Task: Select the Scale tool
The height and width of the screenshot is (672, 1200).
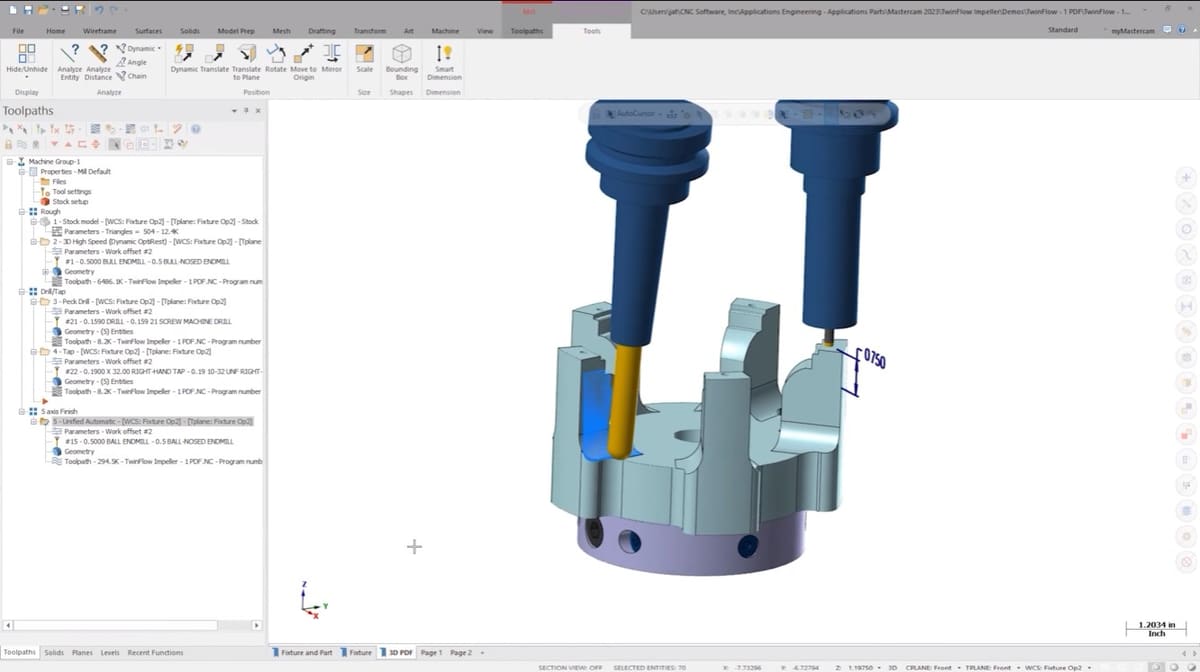Action: tap(364, 58)
